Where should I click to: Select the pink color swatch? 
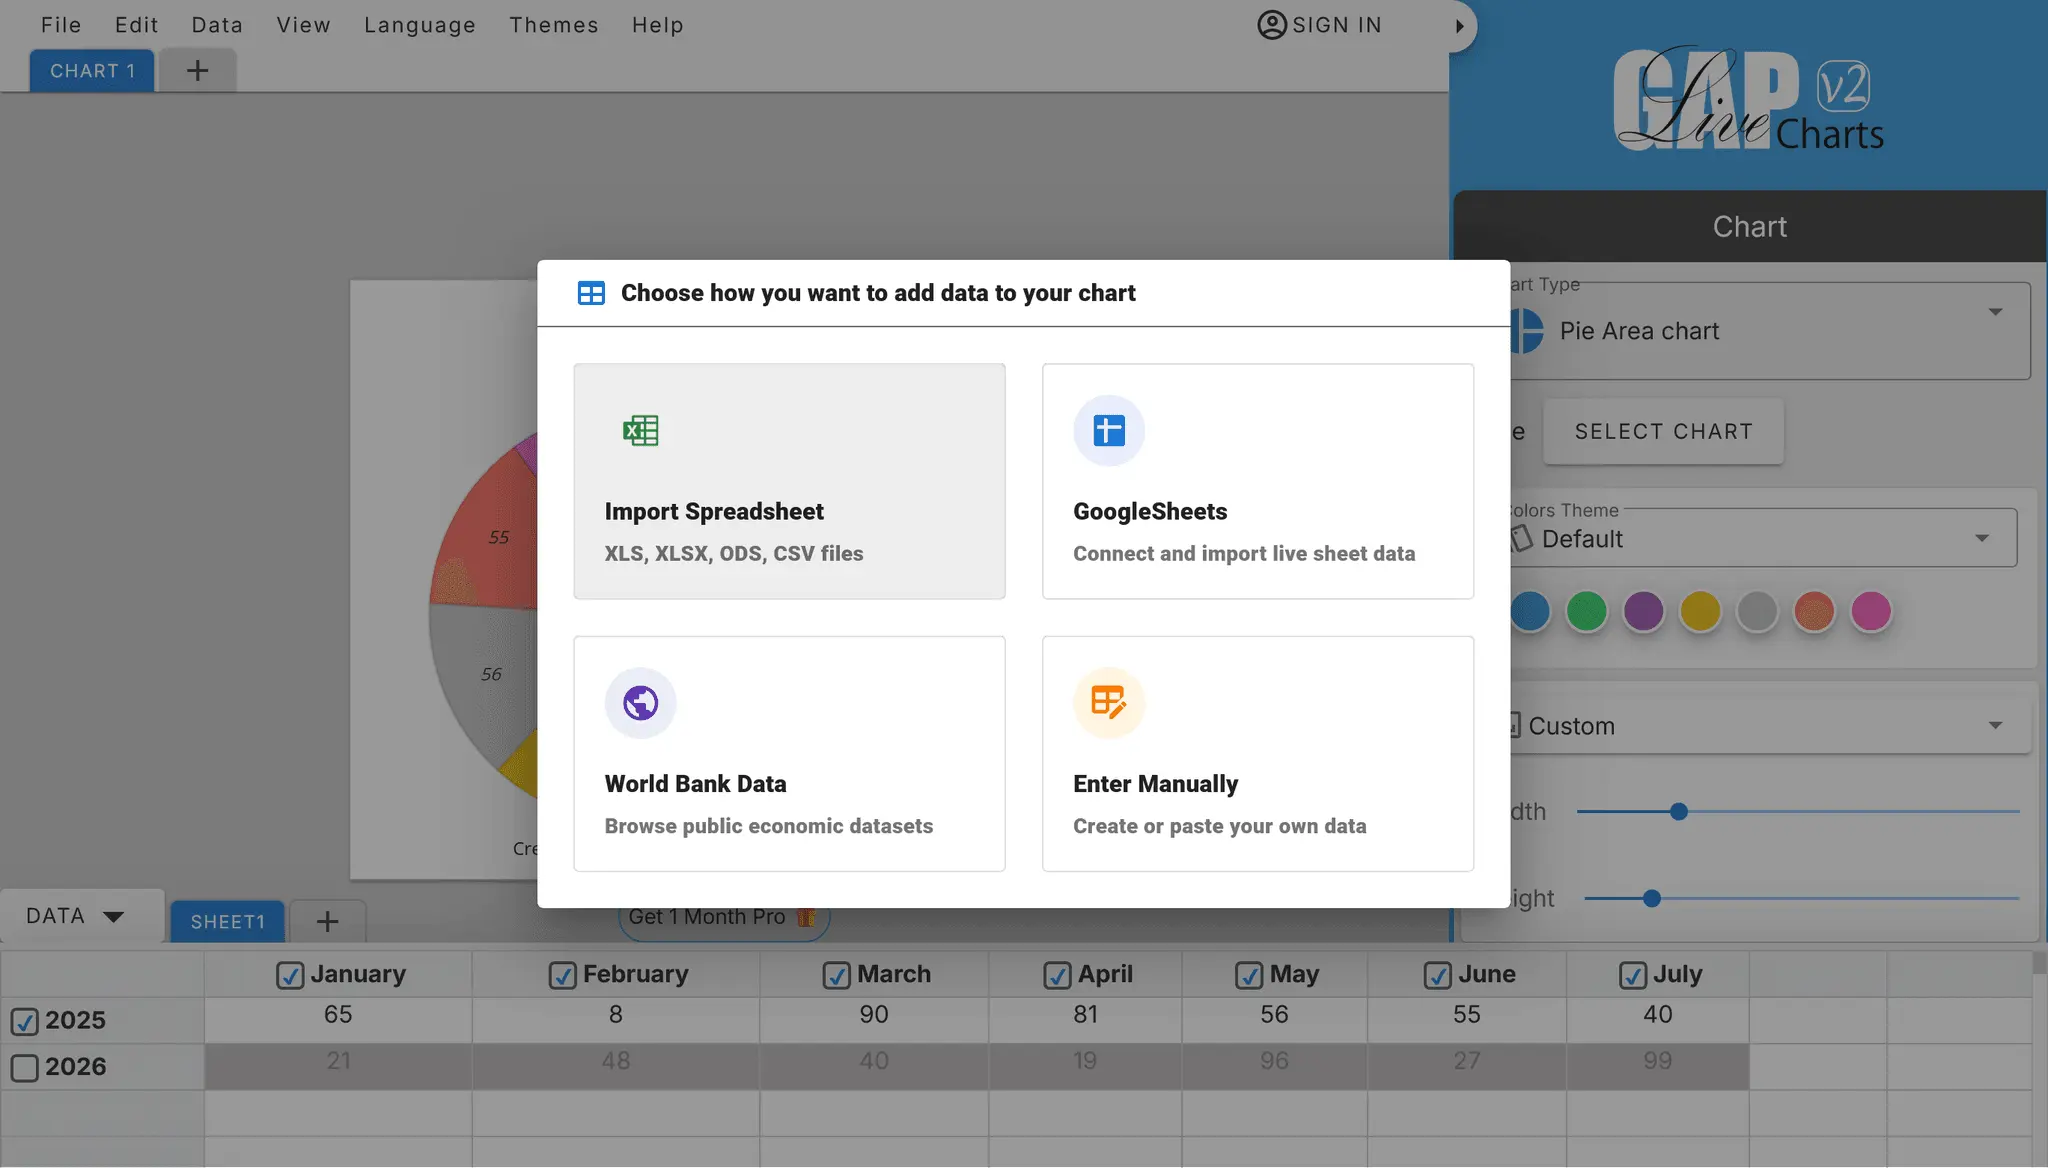1871,611
